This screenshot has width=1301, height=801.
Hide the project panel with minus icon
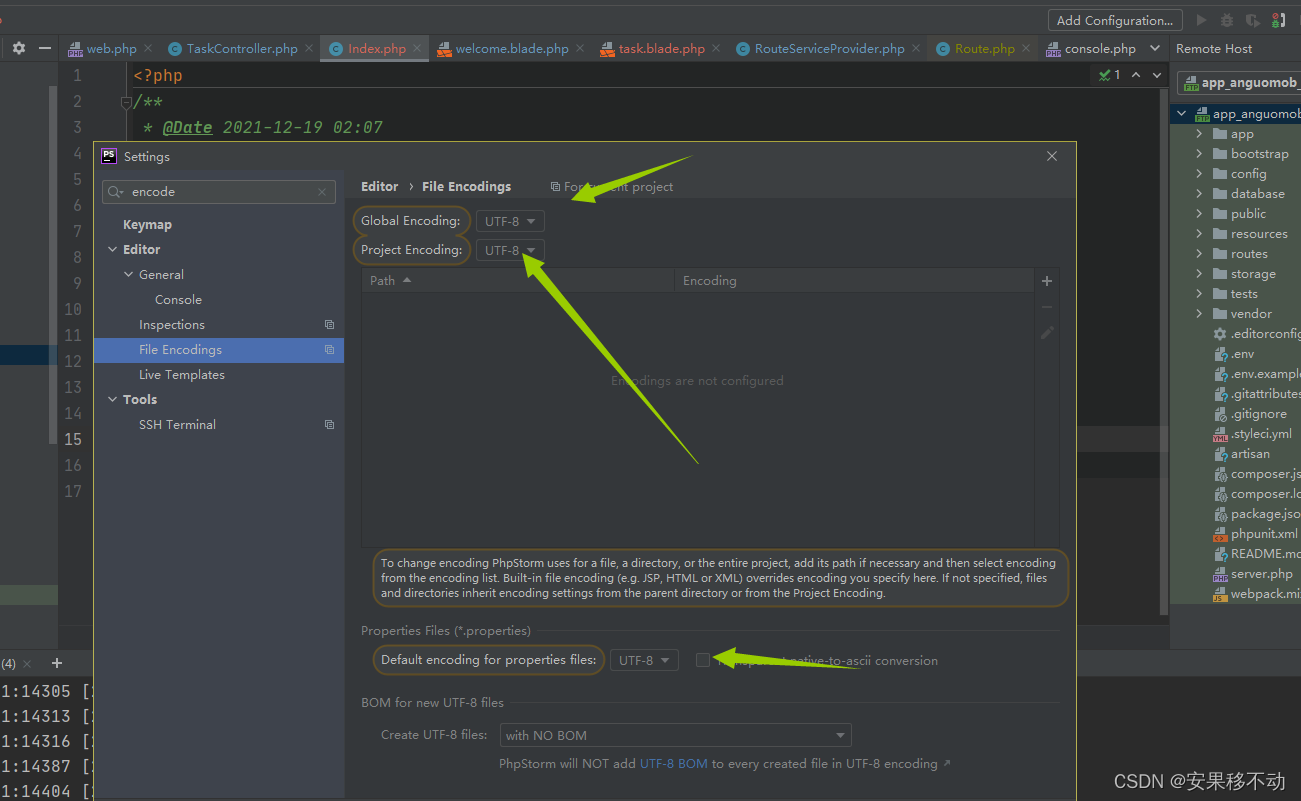[x=44, y=48]
